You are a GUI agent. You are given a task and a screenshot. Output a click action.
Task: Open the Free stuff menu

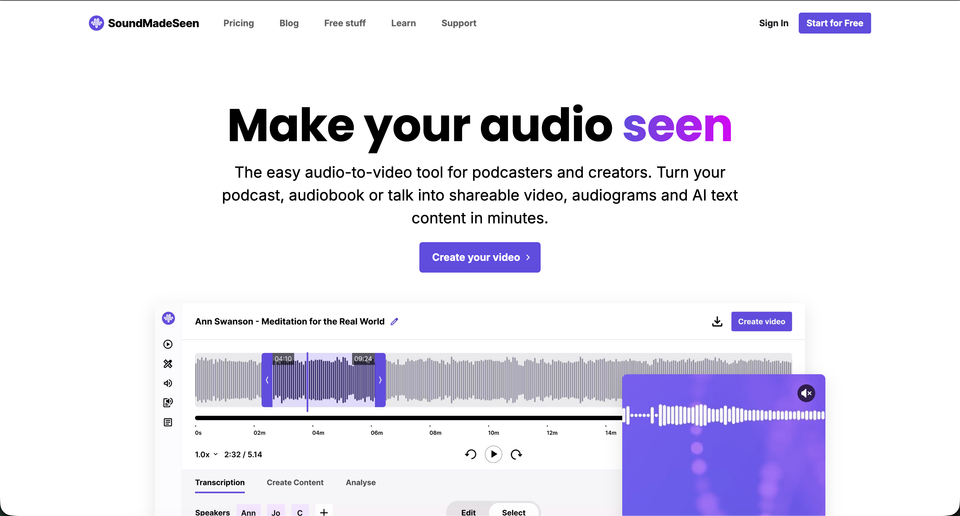(x=345, y=23)
